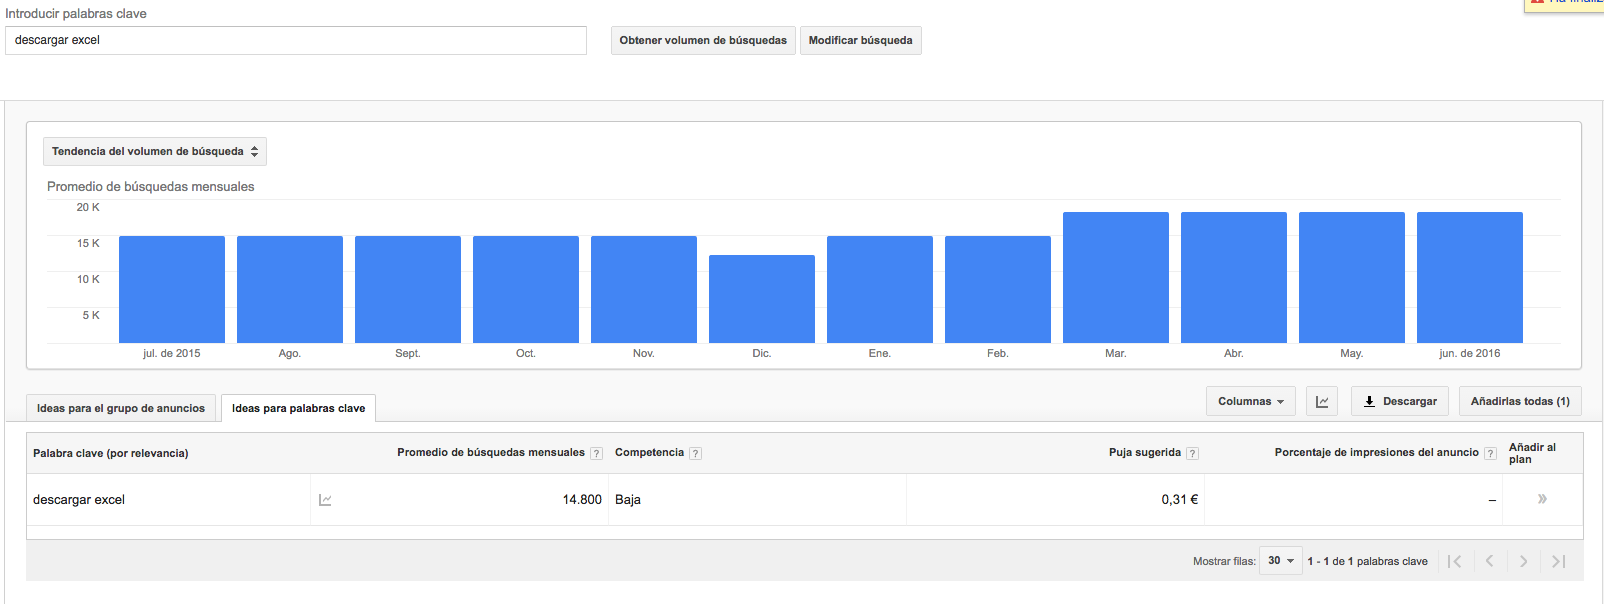The image size is (1604, 604).
Task: Select the Ago. bar in the chart
Action: click(x=290, y=290)
